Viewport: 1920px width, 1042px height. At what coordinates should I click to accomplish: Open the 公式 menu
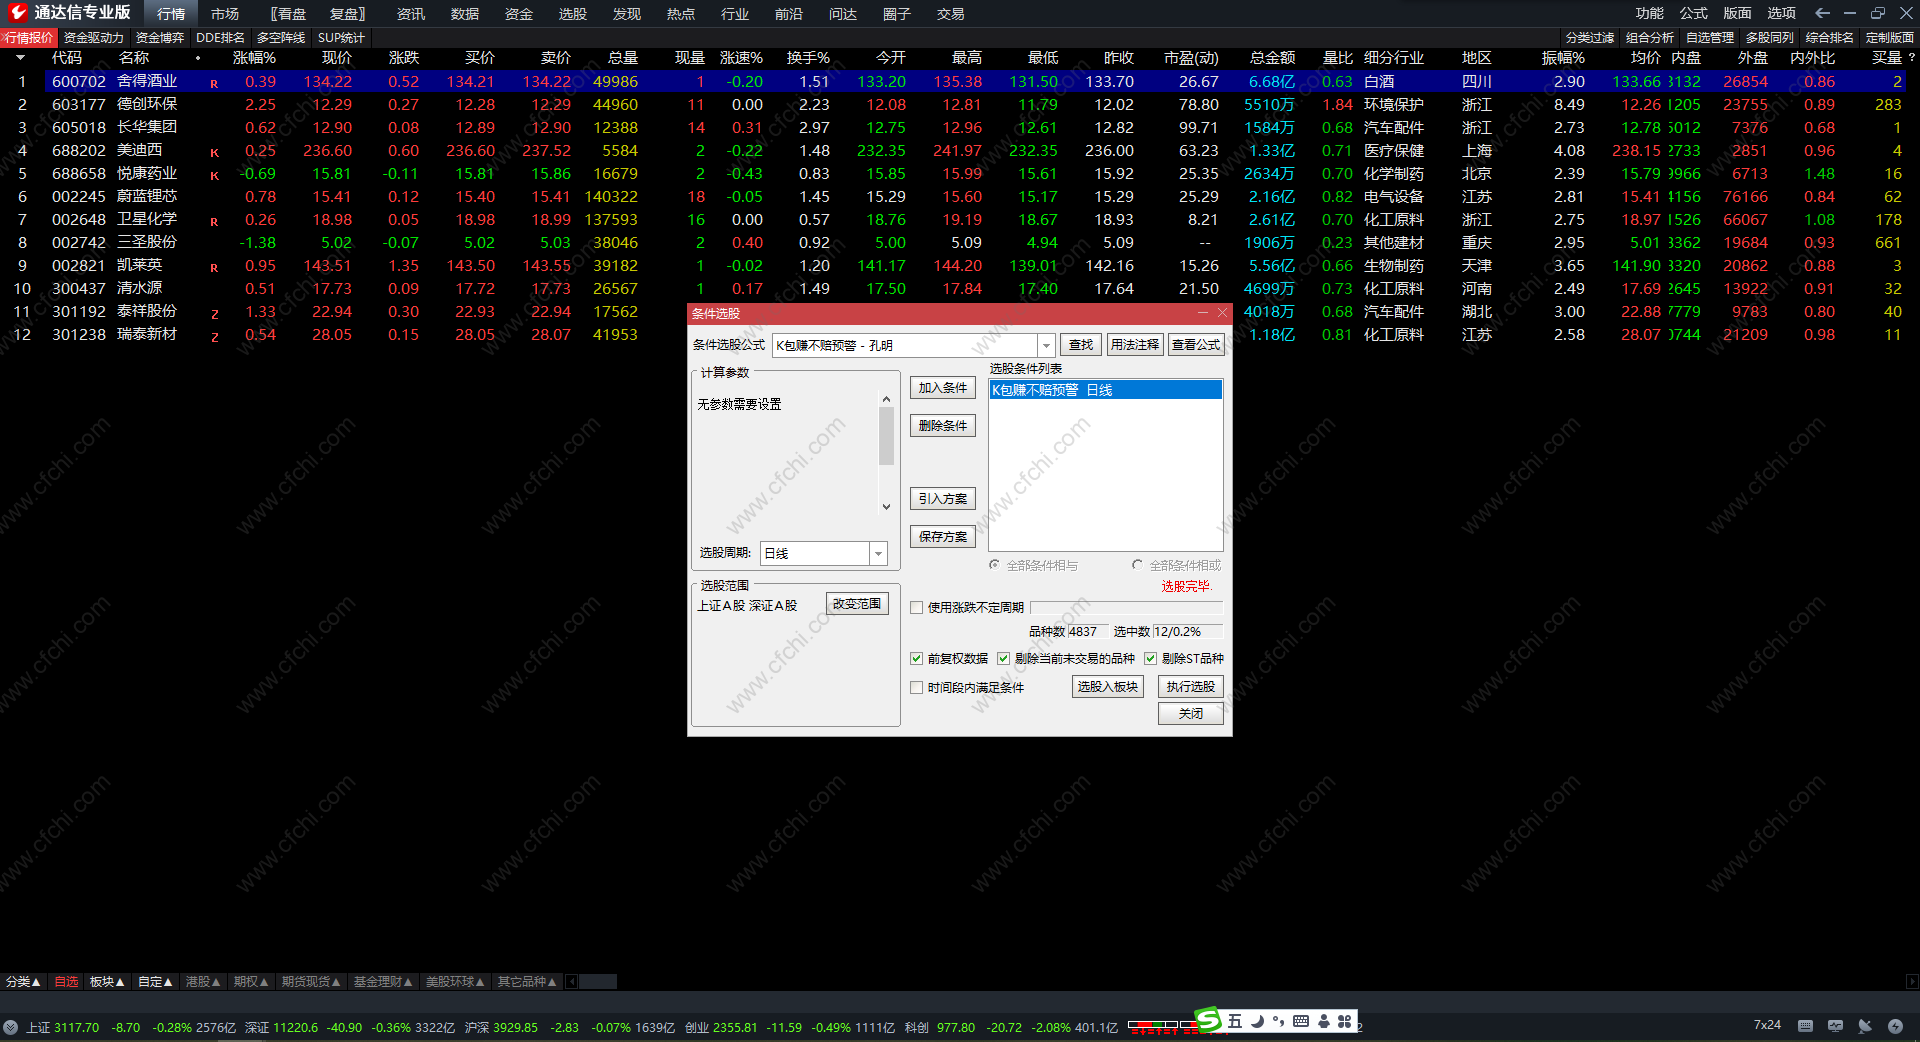[x=1694, y=13]
